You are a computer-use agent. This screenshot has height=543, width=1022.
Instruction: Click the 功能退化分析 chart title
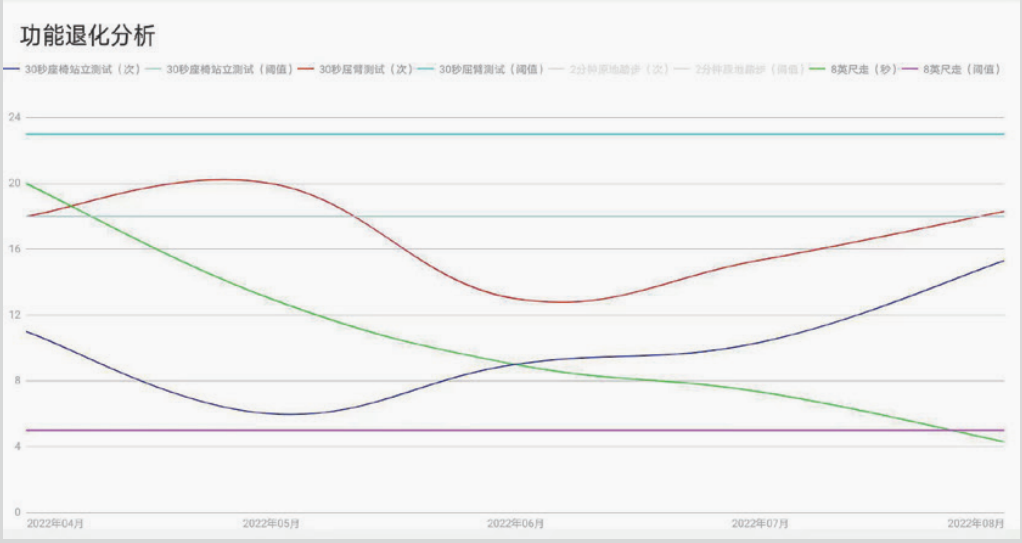click(88, 37)
